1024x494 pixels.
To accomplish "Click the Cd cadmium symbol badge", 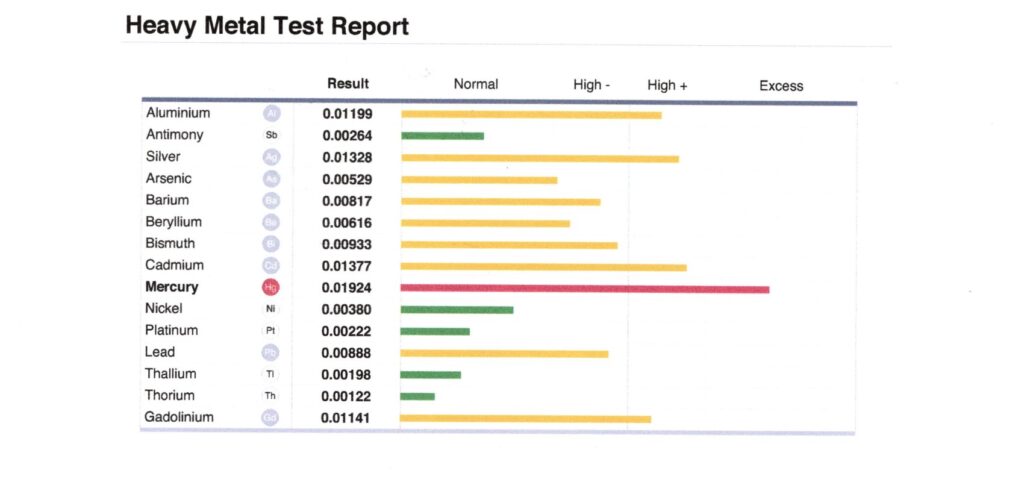I will (271, 265).
